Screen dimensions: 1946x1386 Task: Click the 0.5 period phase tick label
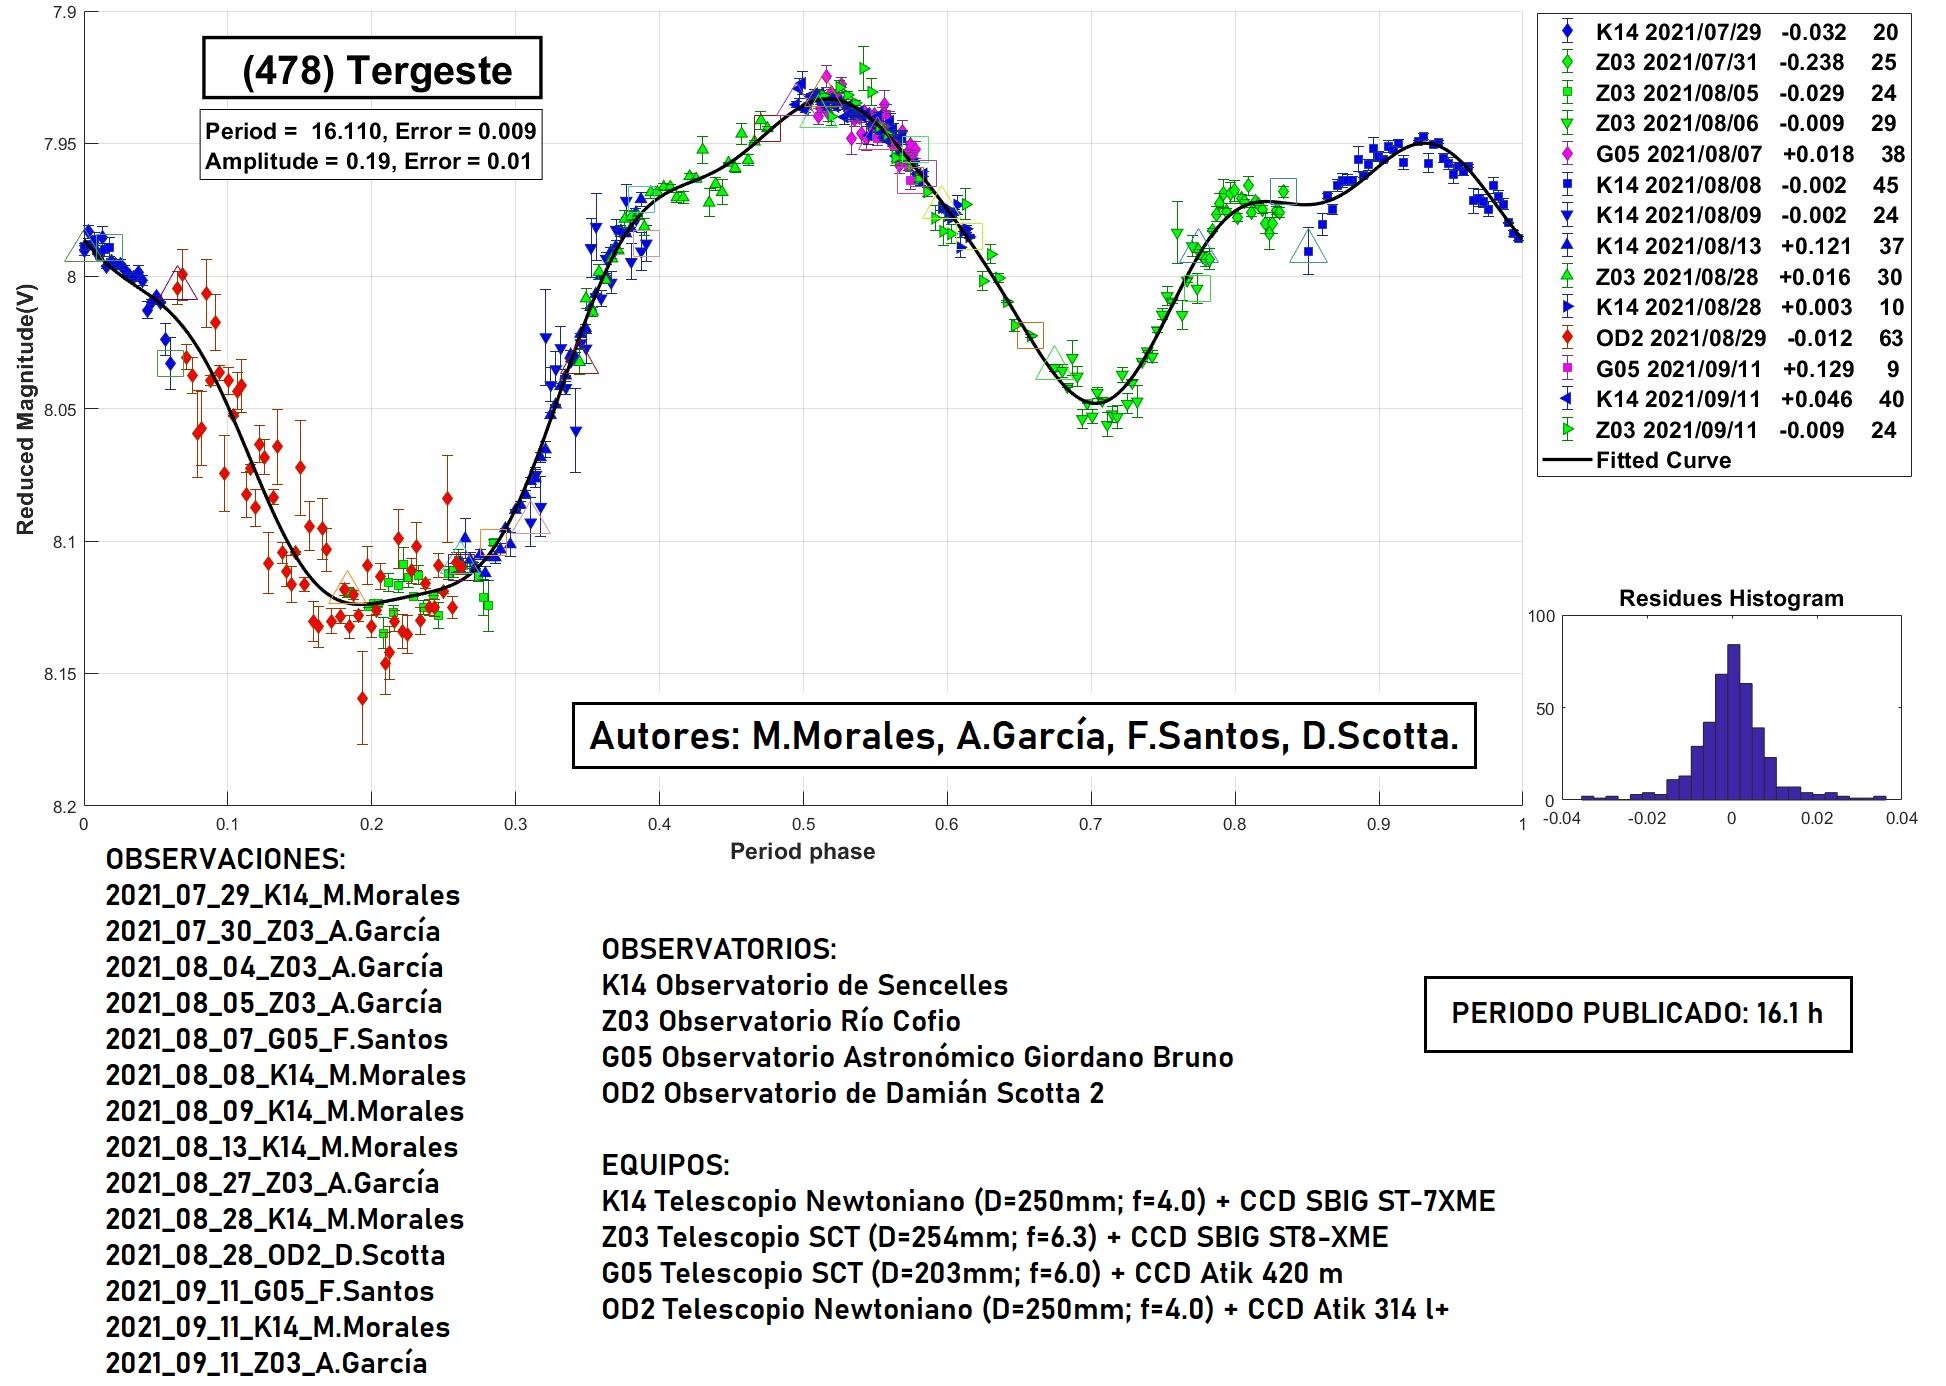[803, 824]
